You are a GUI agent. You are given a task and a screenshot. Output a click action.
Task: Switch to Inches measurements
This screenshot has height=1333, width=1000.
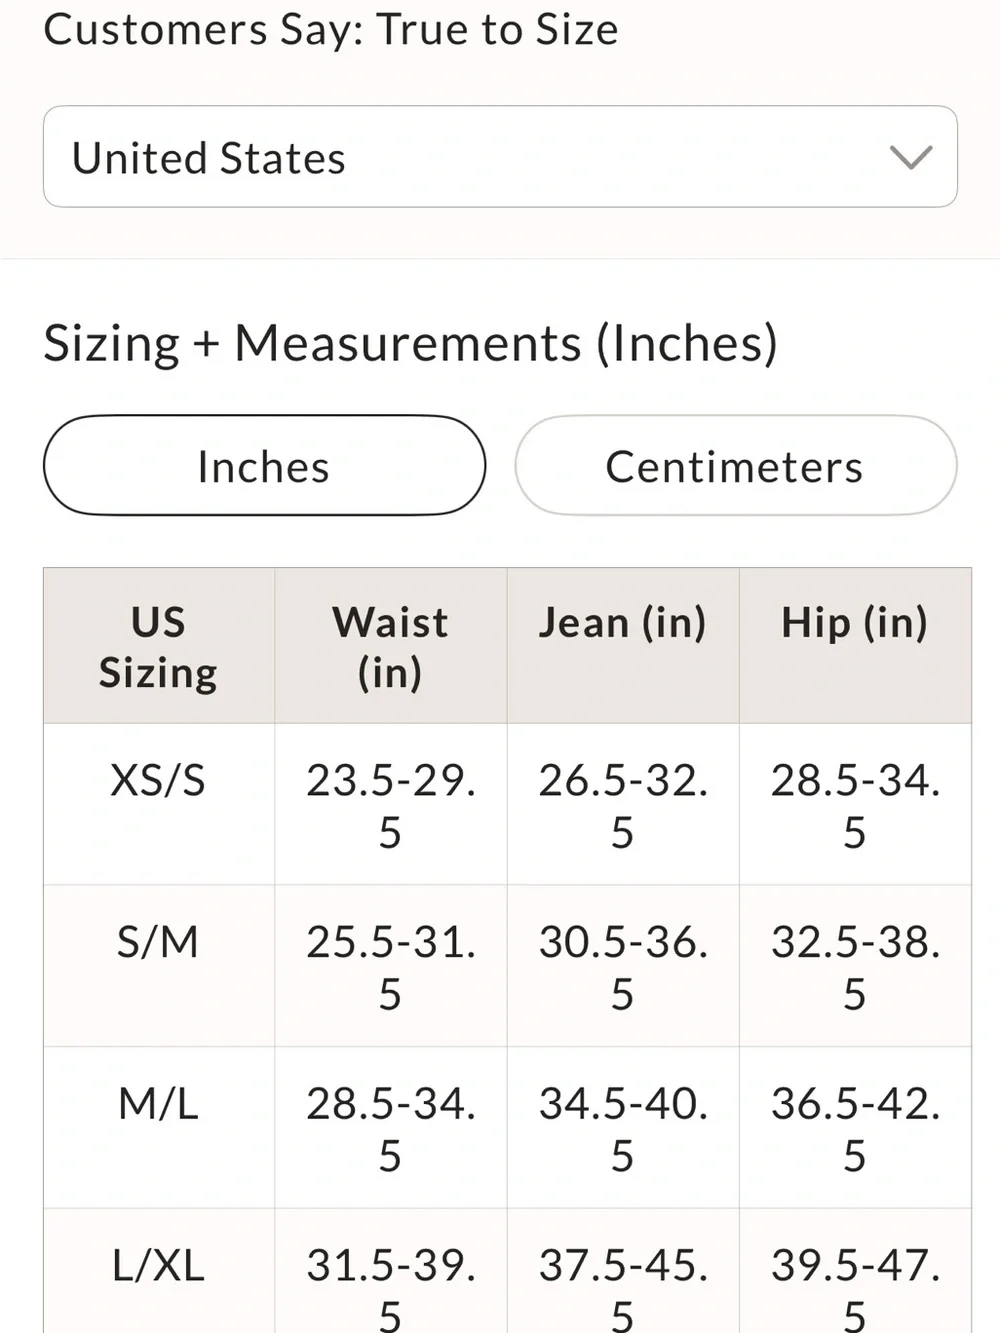(x=264, y=466)
